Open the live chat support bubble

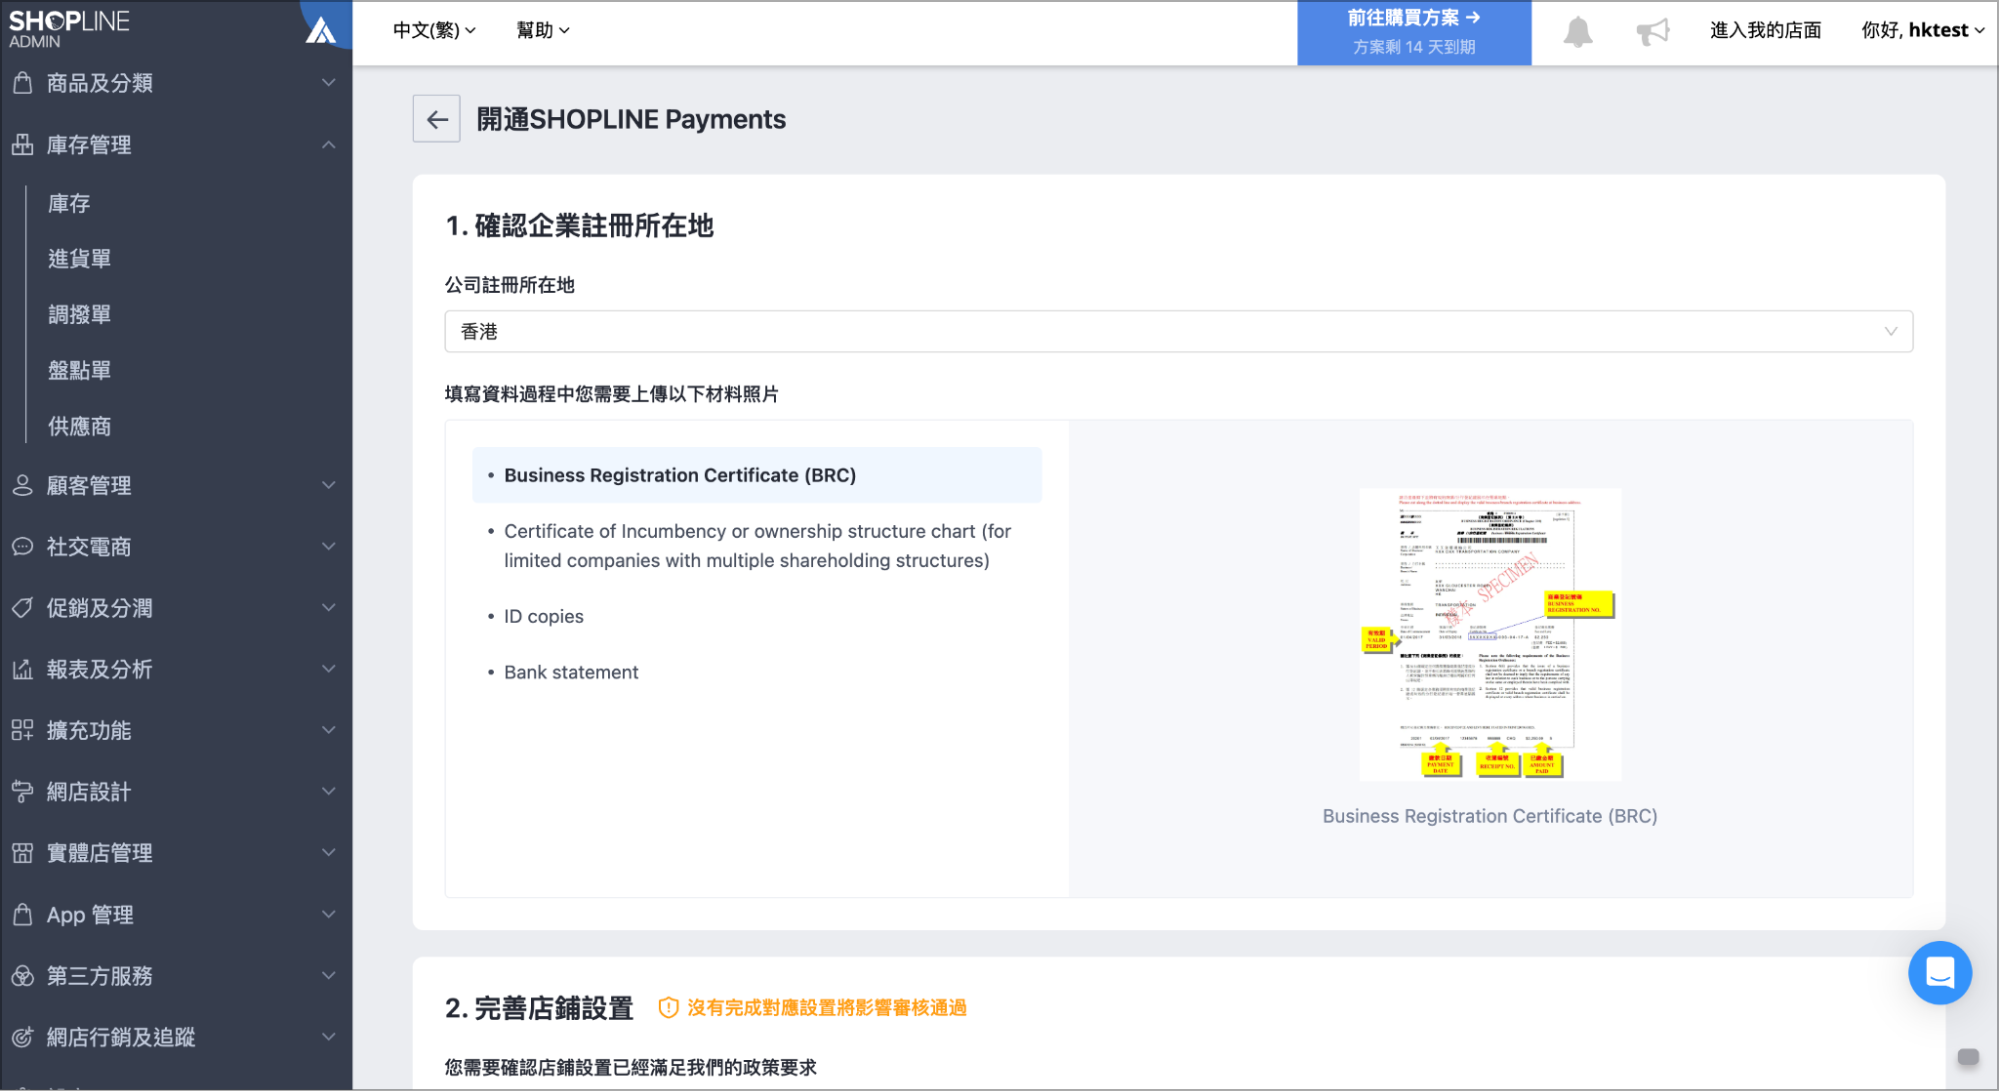(x=1939, y=972)
